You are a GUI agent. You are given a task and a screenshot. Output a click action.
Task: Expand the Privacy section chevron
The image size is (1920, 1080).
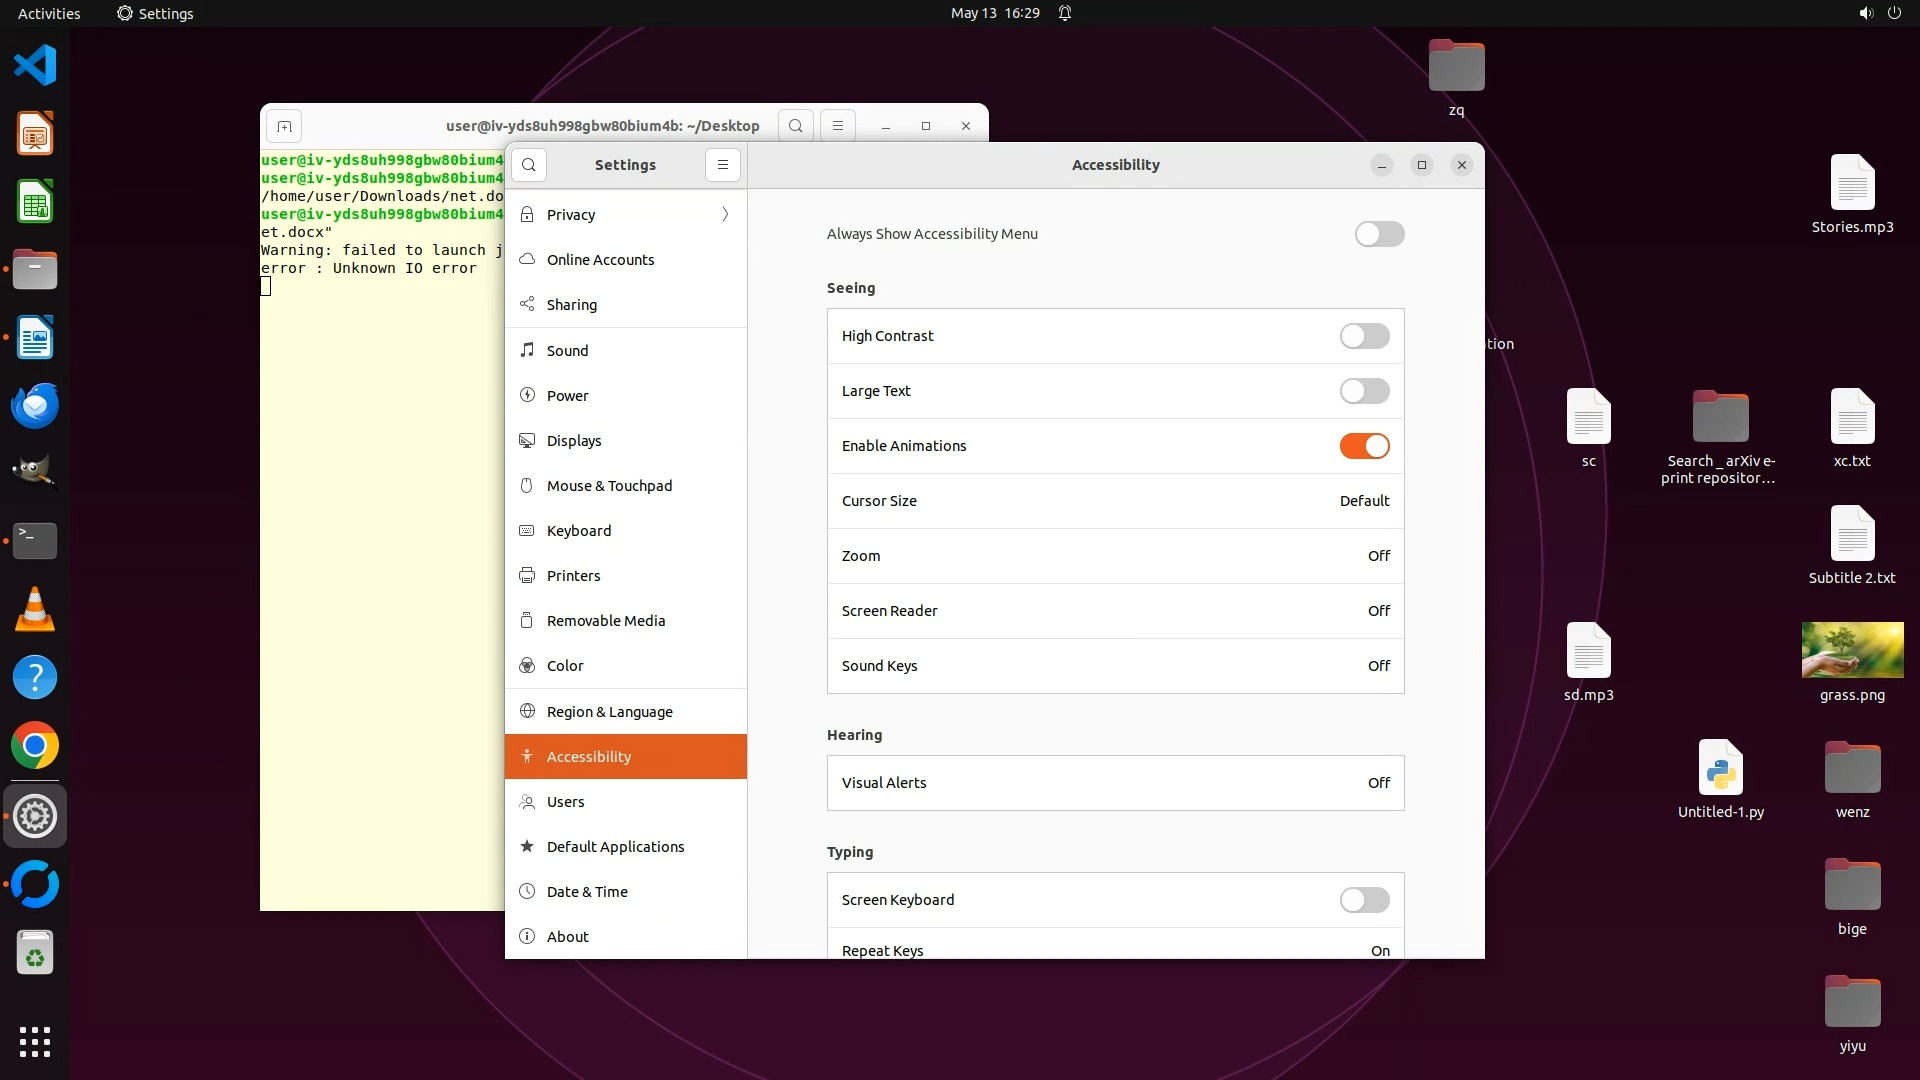[725, 214]
